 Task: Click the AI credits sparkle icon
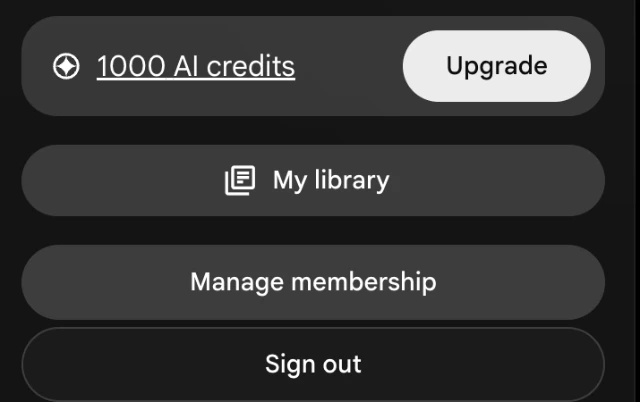[66, 66]
